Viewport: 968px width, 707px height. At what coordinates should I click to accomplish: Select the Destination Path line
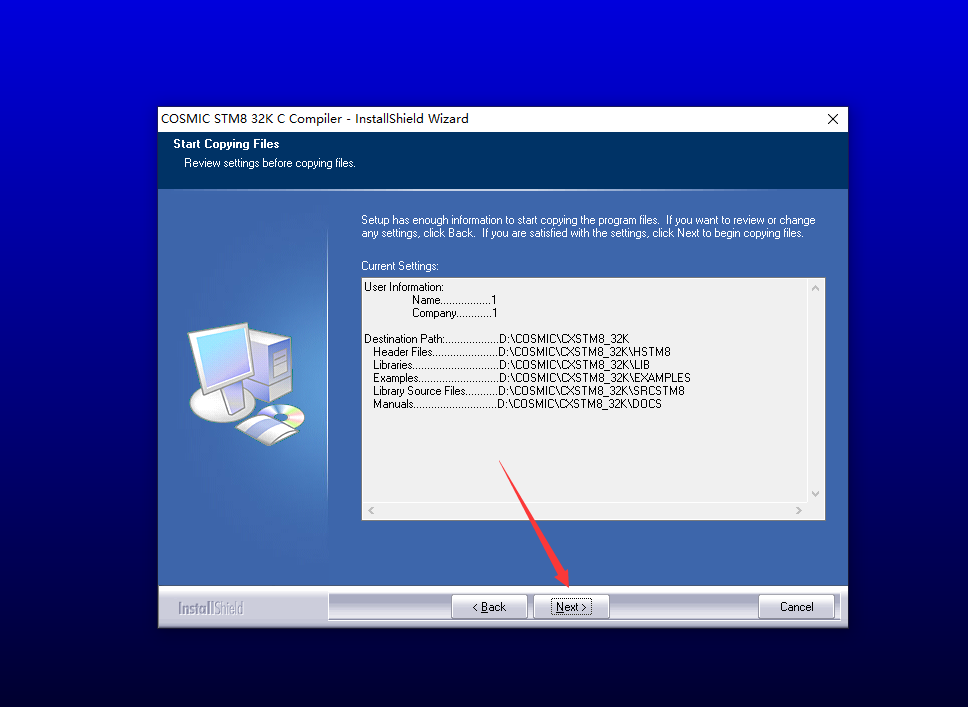coord(496,338)
